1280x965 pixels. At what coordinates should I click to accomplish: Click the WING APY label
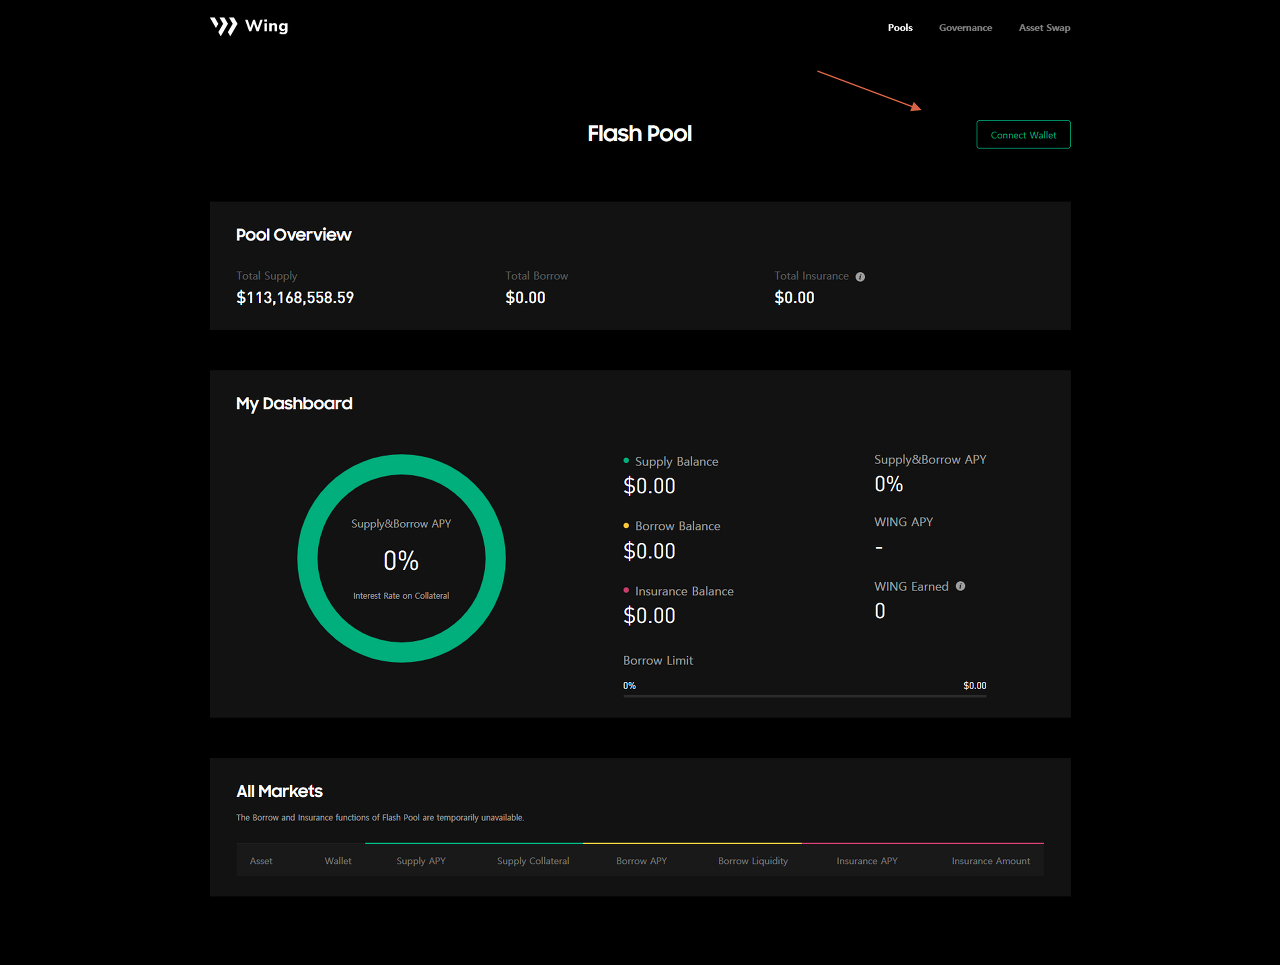tap(904, 522)
